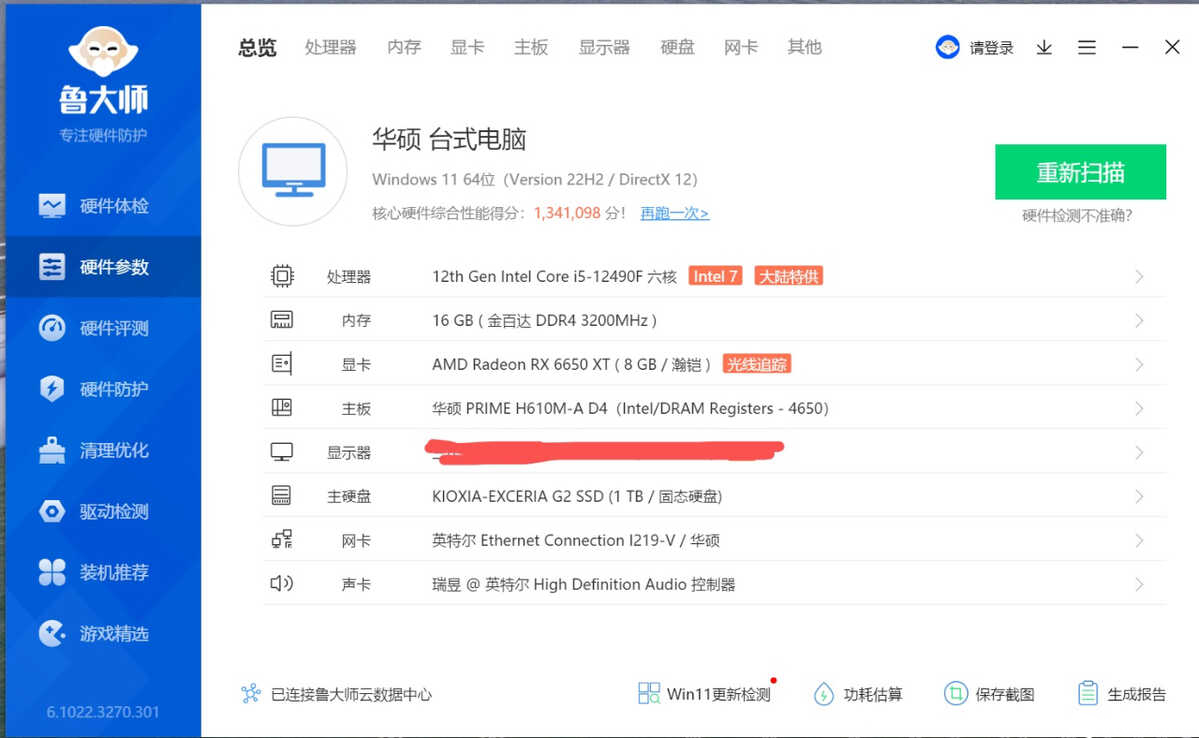
Task: Expand the 处理器 row chevron
Action: [x=1139, y=277]
